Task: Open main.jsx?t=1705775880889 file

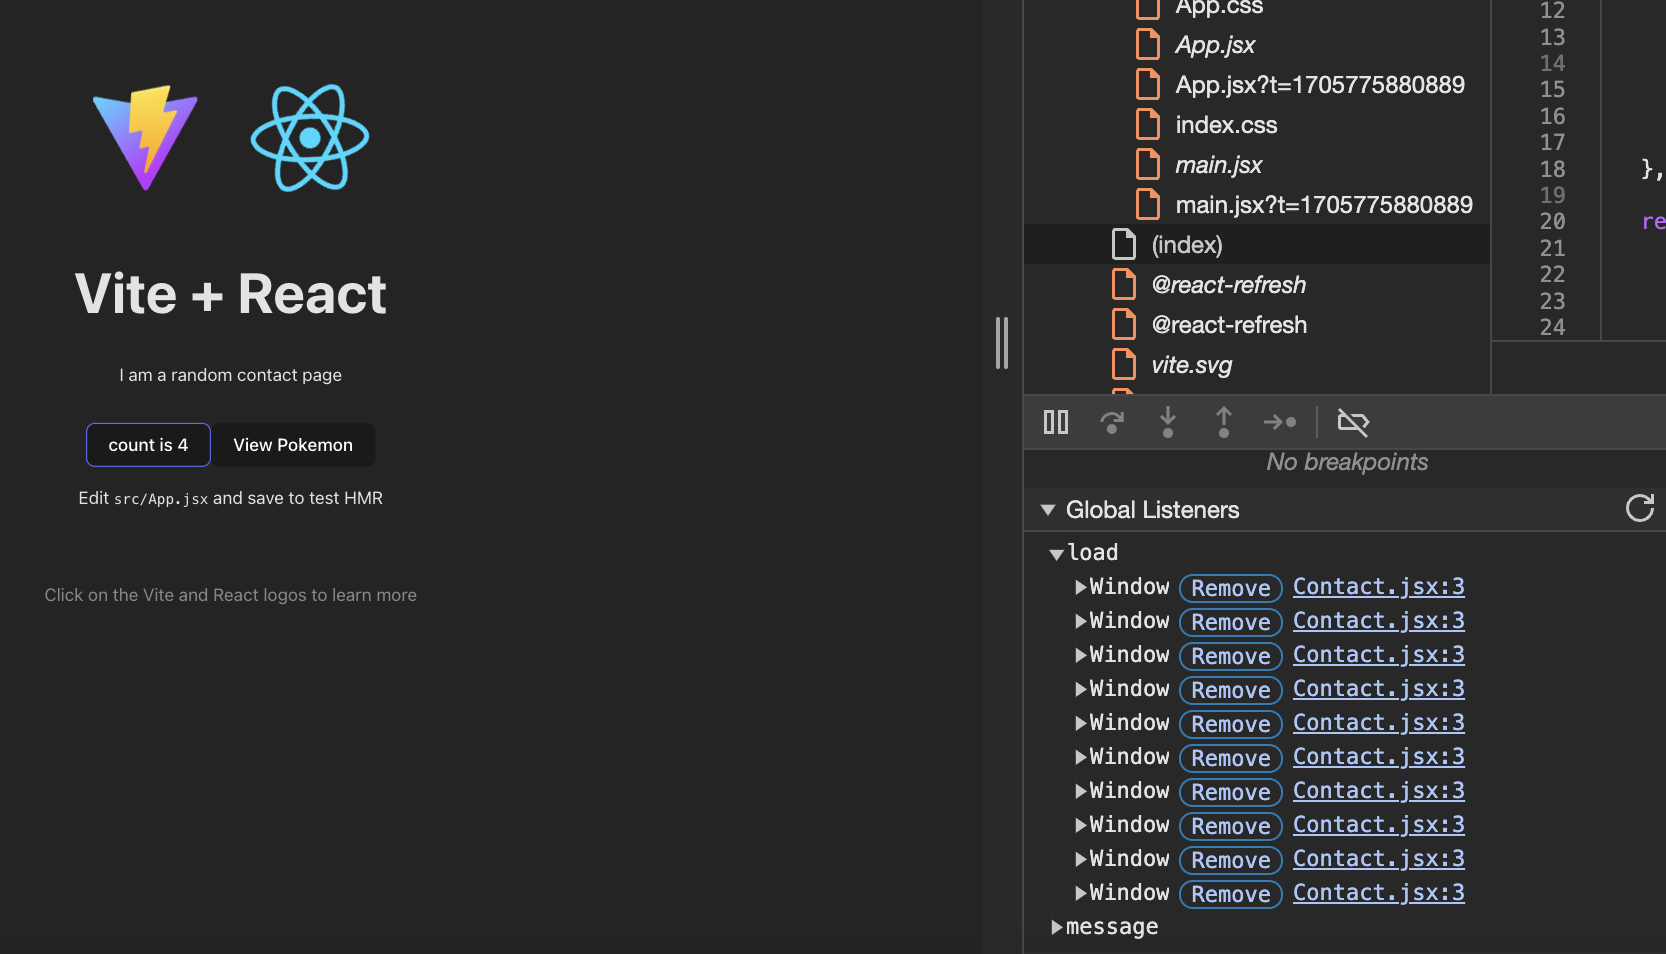Action: [x=1324, y=205]
